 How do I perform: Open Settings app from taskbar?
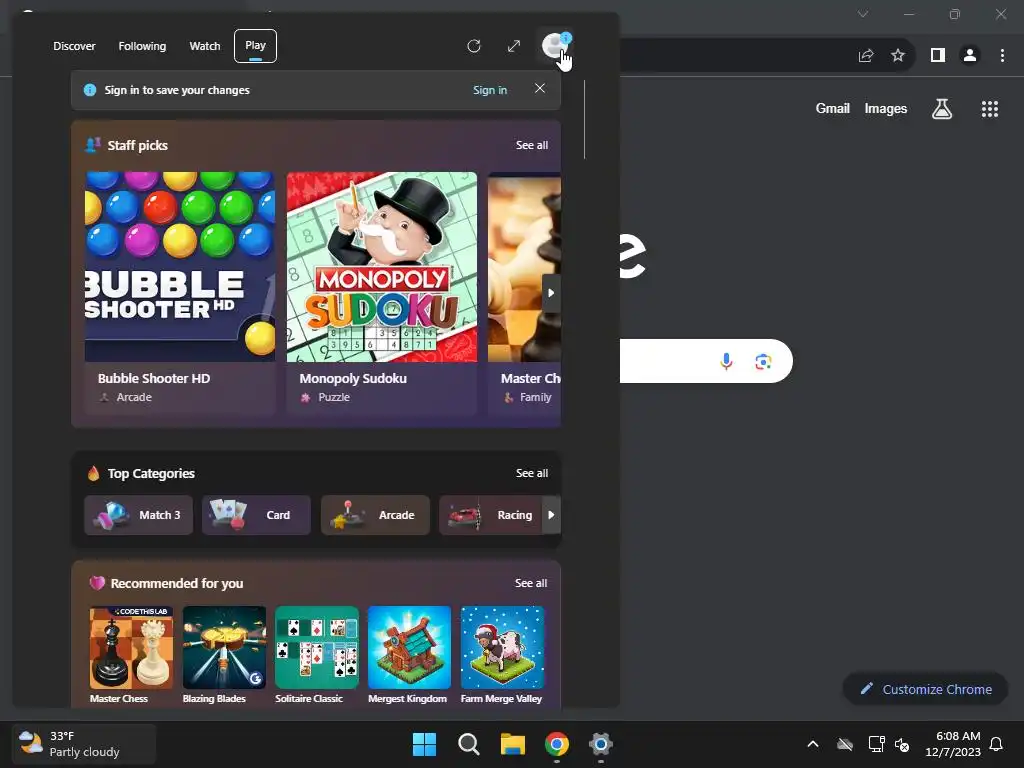(x=601, y=744)
